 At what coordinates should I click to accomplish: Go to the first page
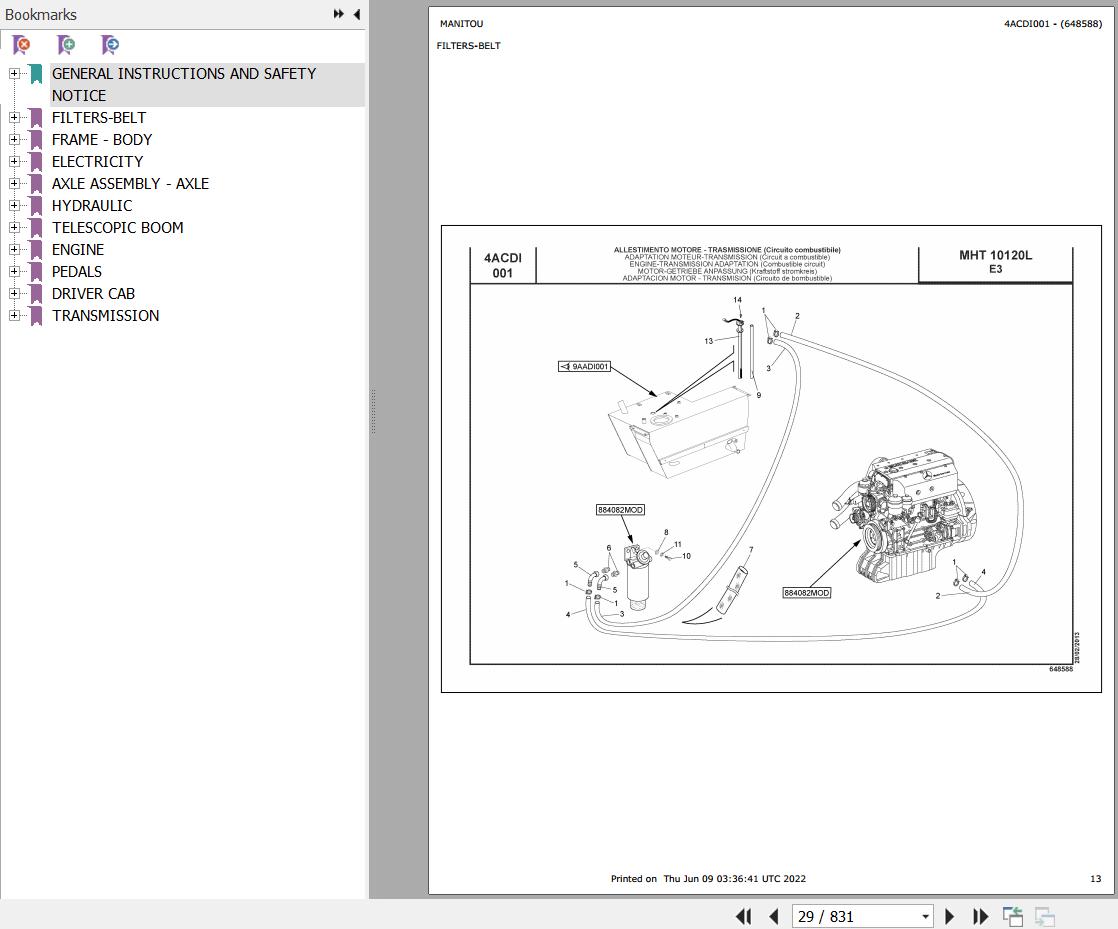pos(743,916)
